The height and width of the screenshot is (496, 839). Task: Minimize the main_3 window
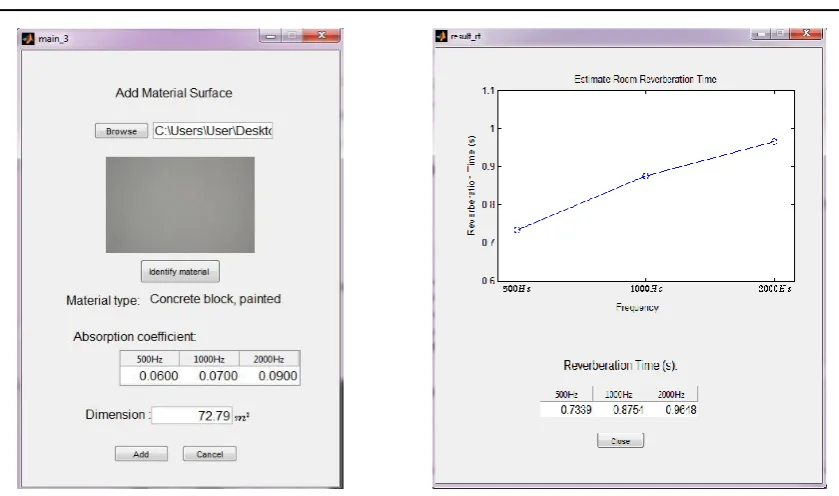(271, 36)
